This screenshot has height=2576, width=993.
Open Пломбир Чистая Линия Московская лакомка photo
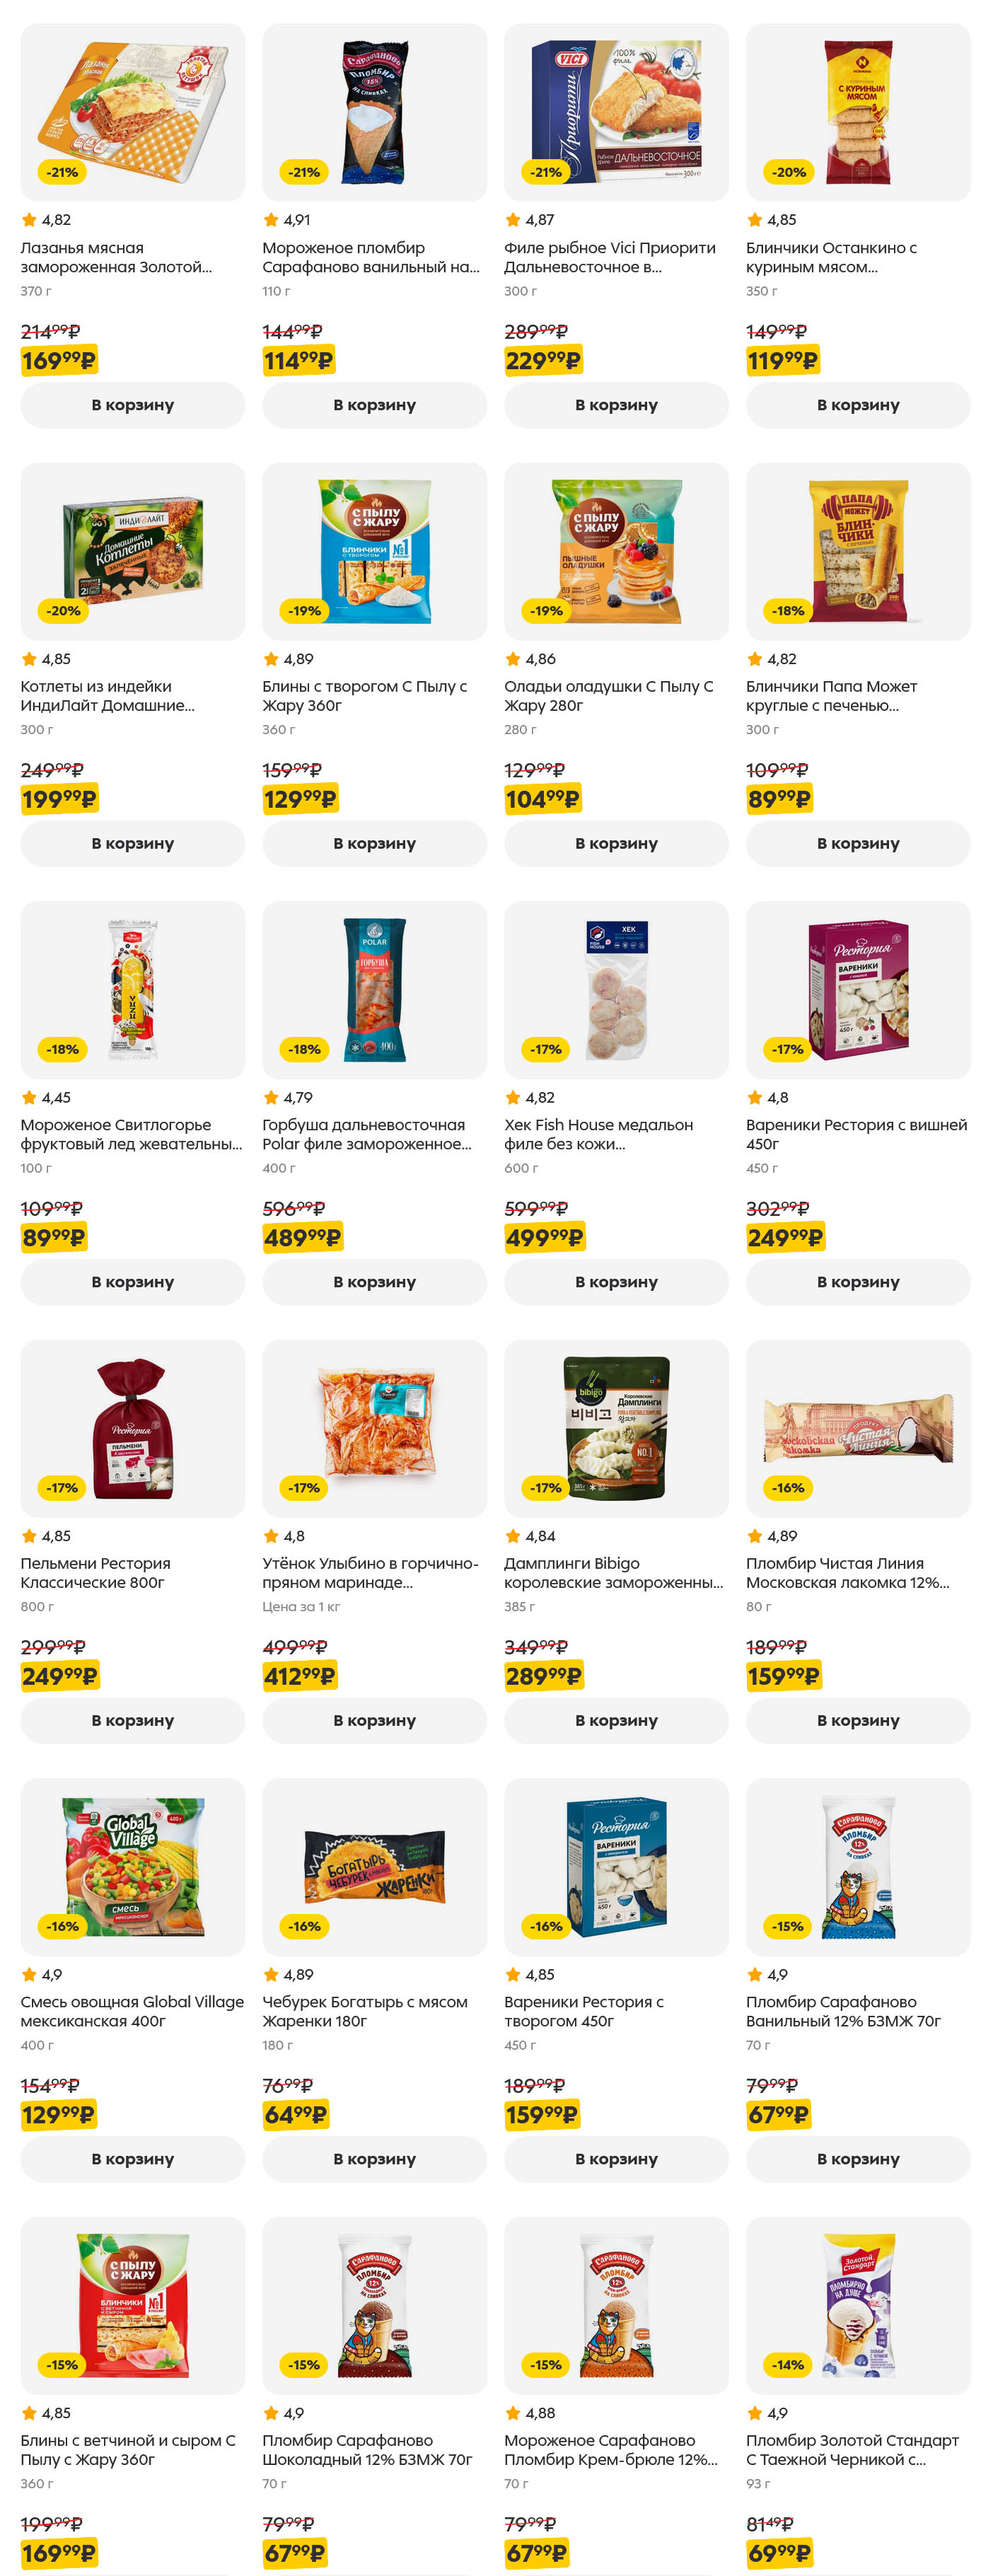[x=858, y=1428]
